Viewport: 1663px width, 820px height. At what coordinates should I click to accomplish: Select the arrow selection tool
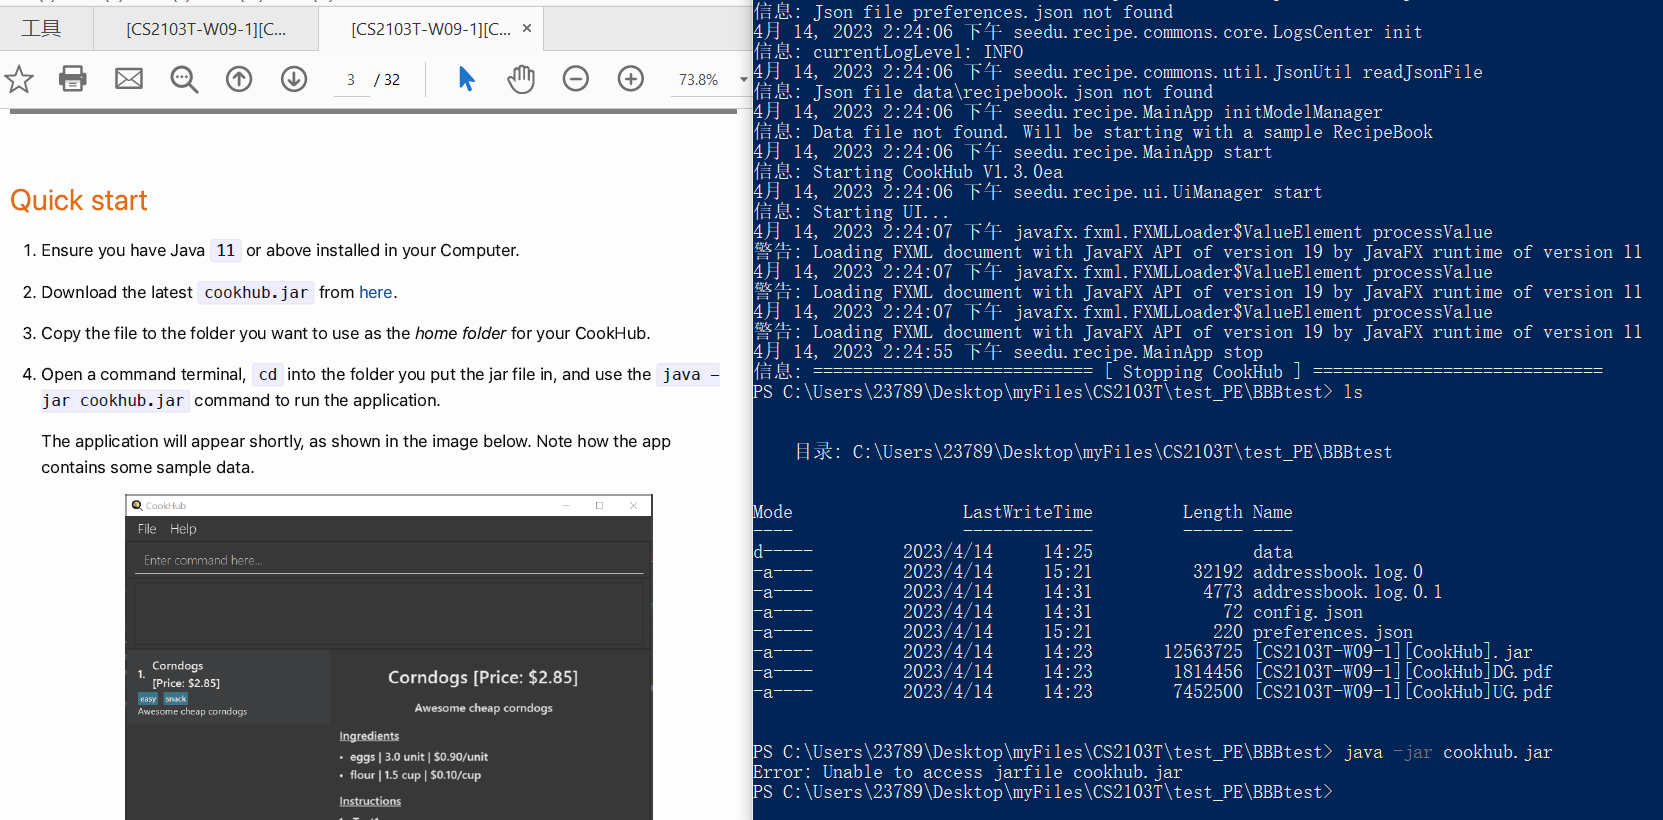click(x=466, y=79)
